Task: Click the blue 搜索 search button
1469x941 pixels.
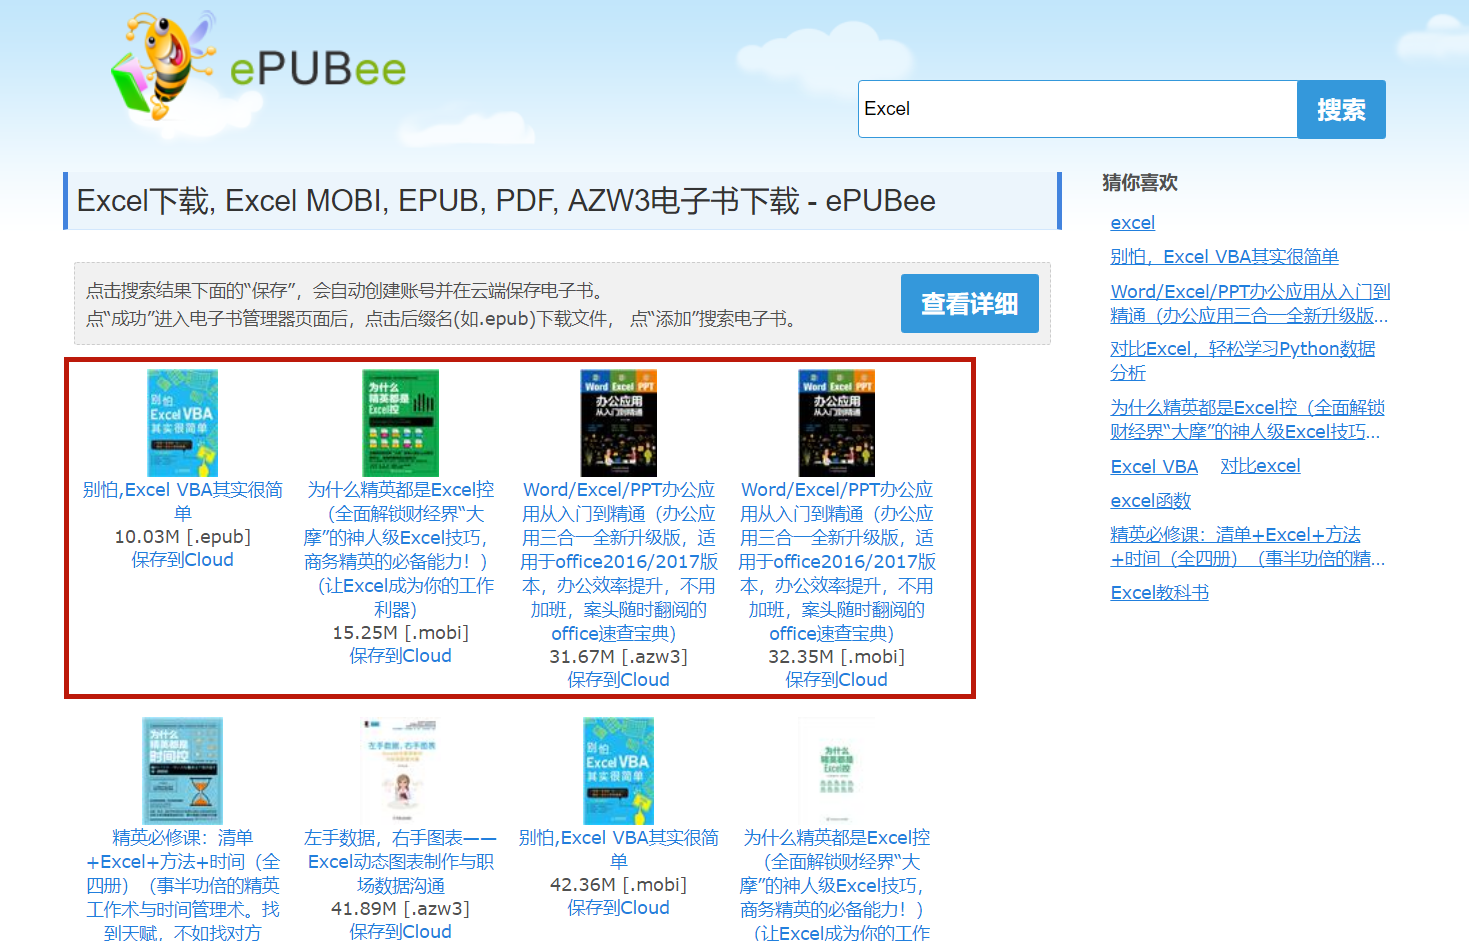Action: [1340, 109]
